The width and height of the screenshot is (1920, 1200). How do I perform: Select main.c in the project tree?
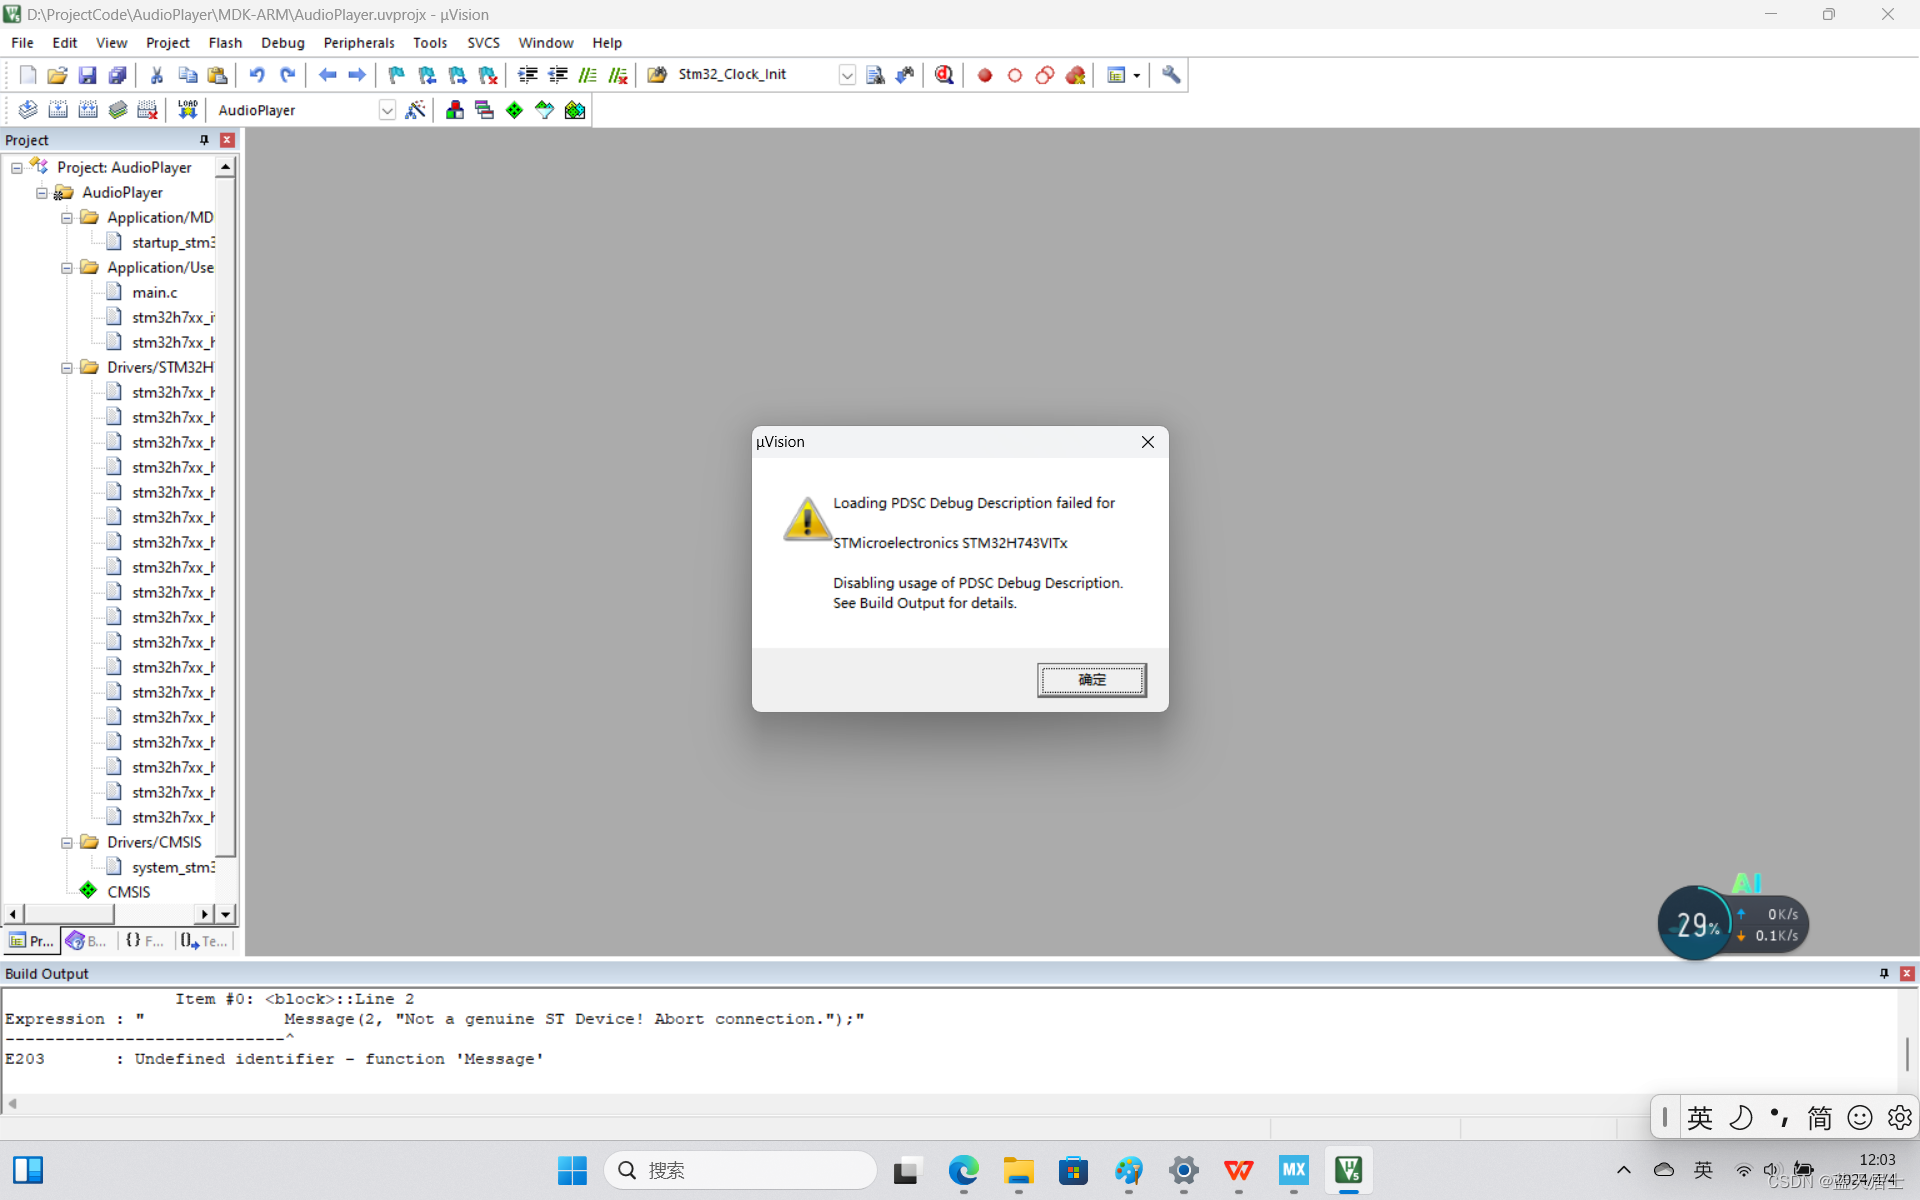tap(155, 292)
